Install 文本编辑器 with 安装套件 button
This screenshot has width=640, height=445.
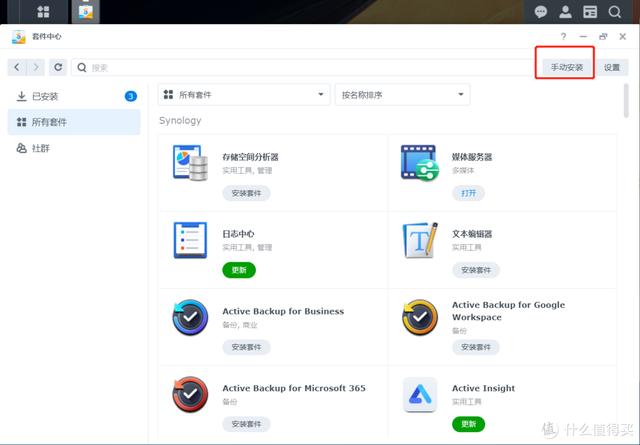476,270
